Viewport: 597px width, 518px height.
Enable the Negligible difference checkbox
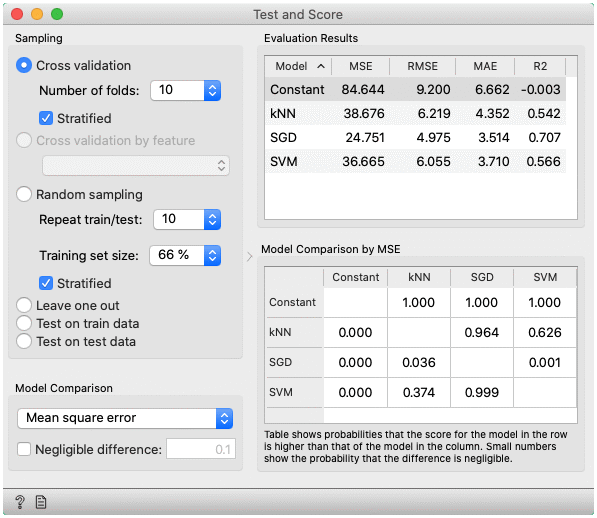coord(24,449)
